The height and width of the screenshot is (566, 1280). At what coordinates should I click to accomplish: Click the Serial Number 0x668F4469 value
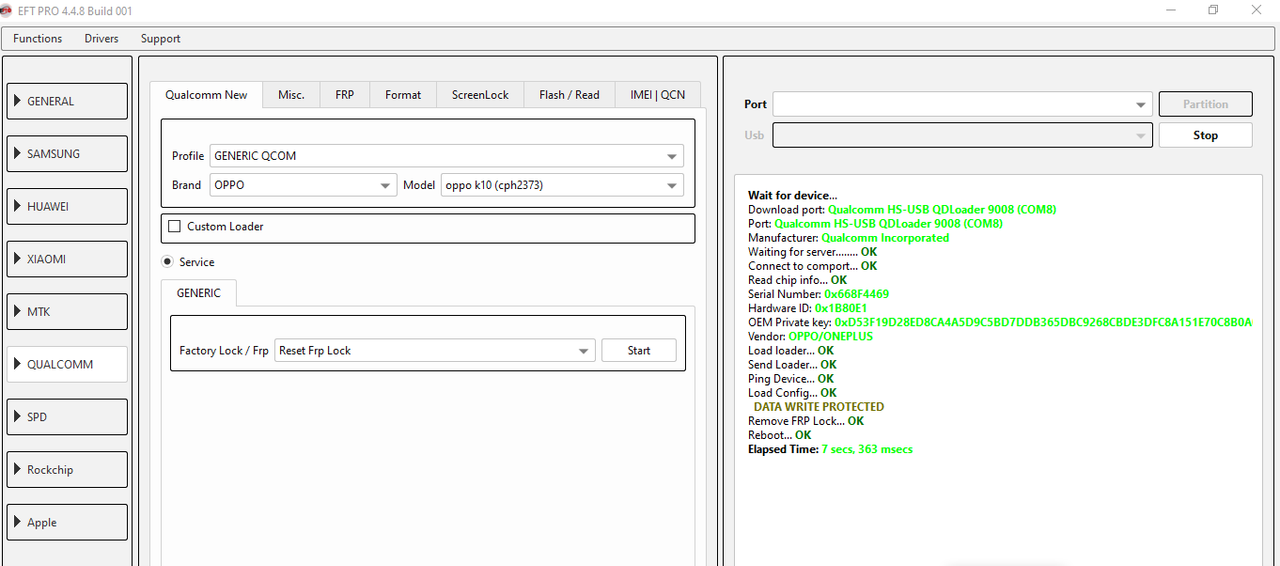[856, 294]
